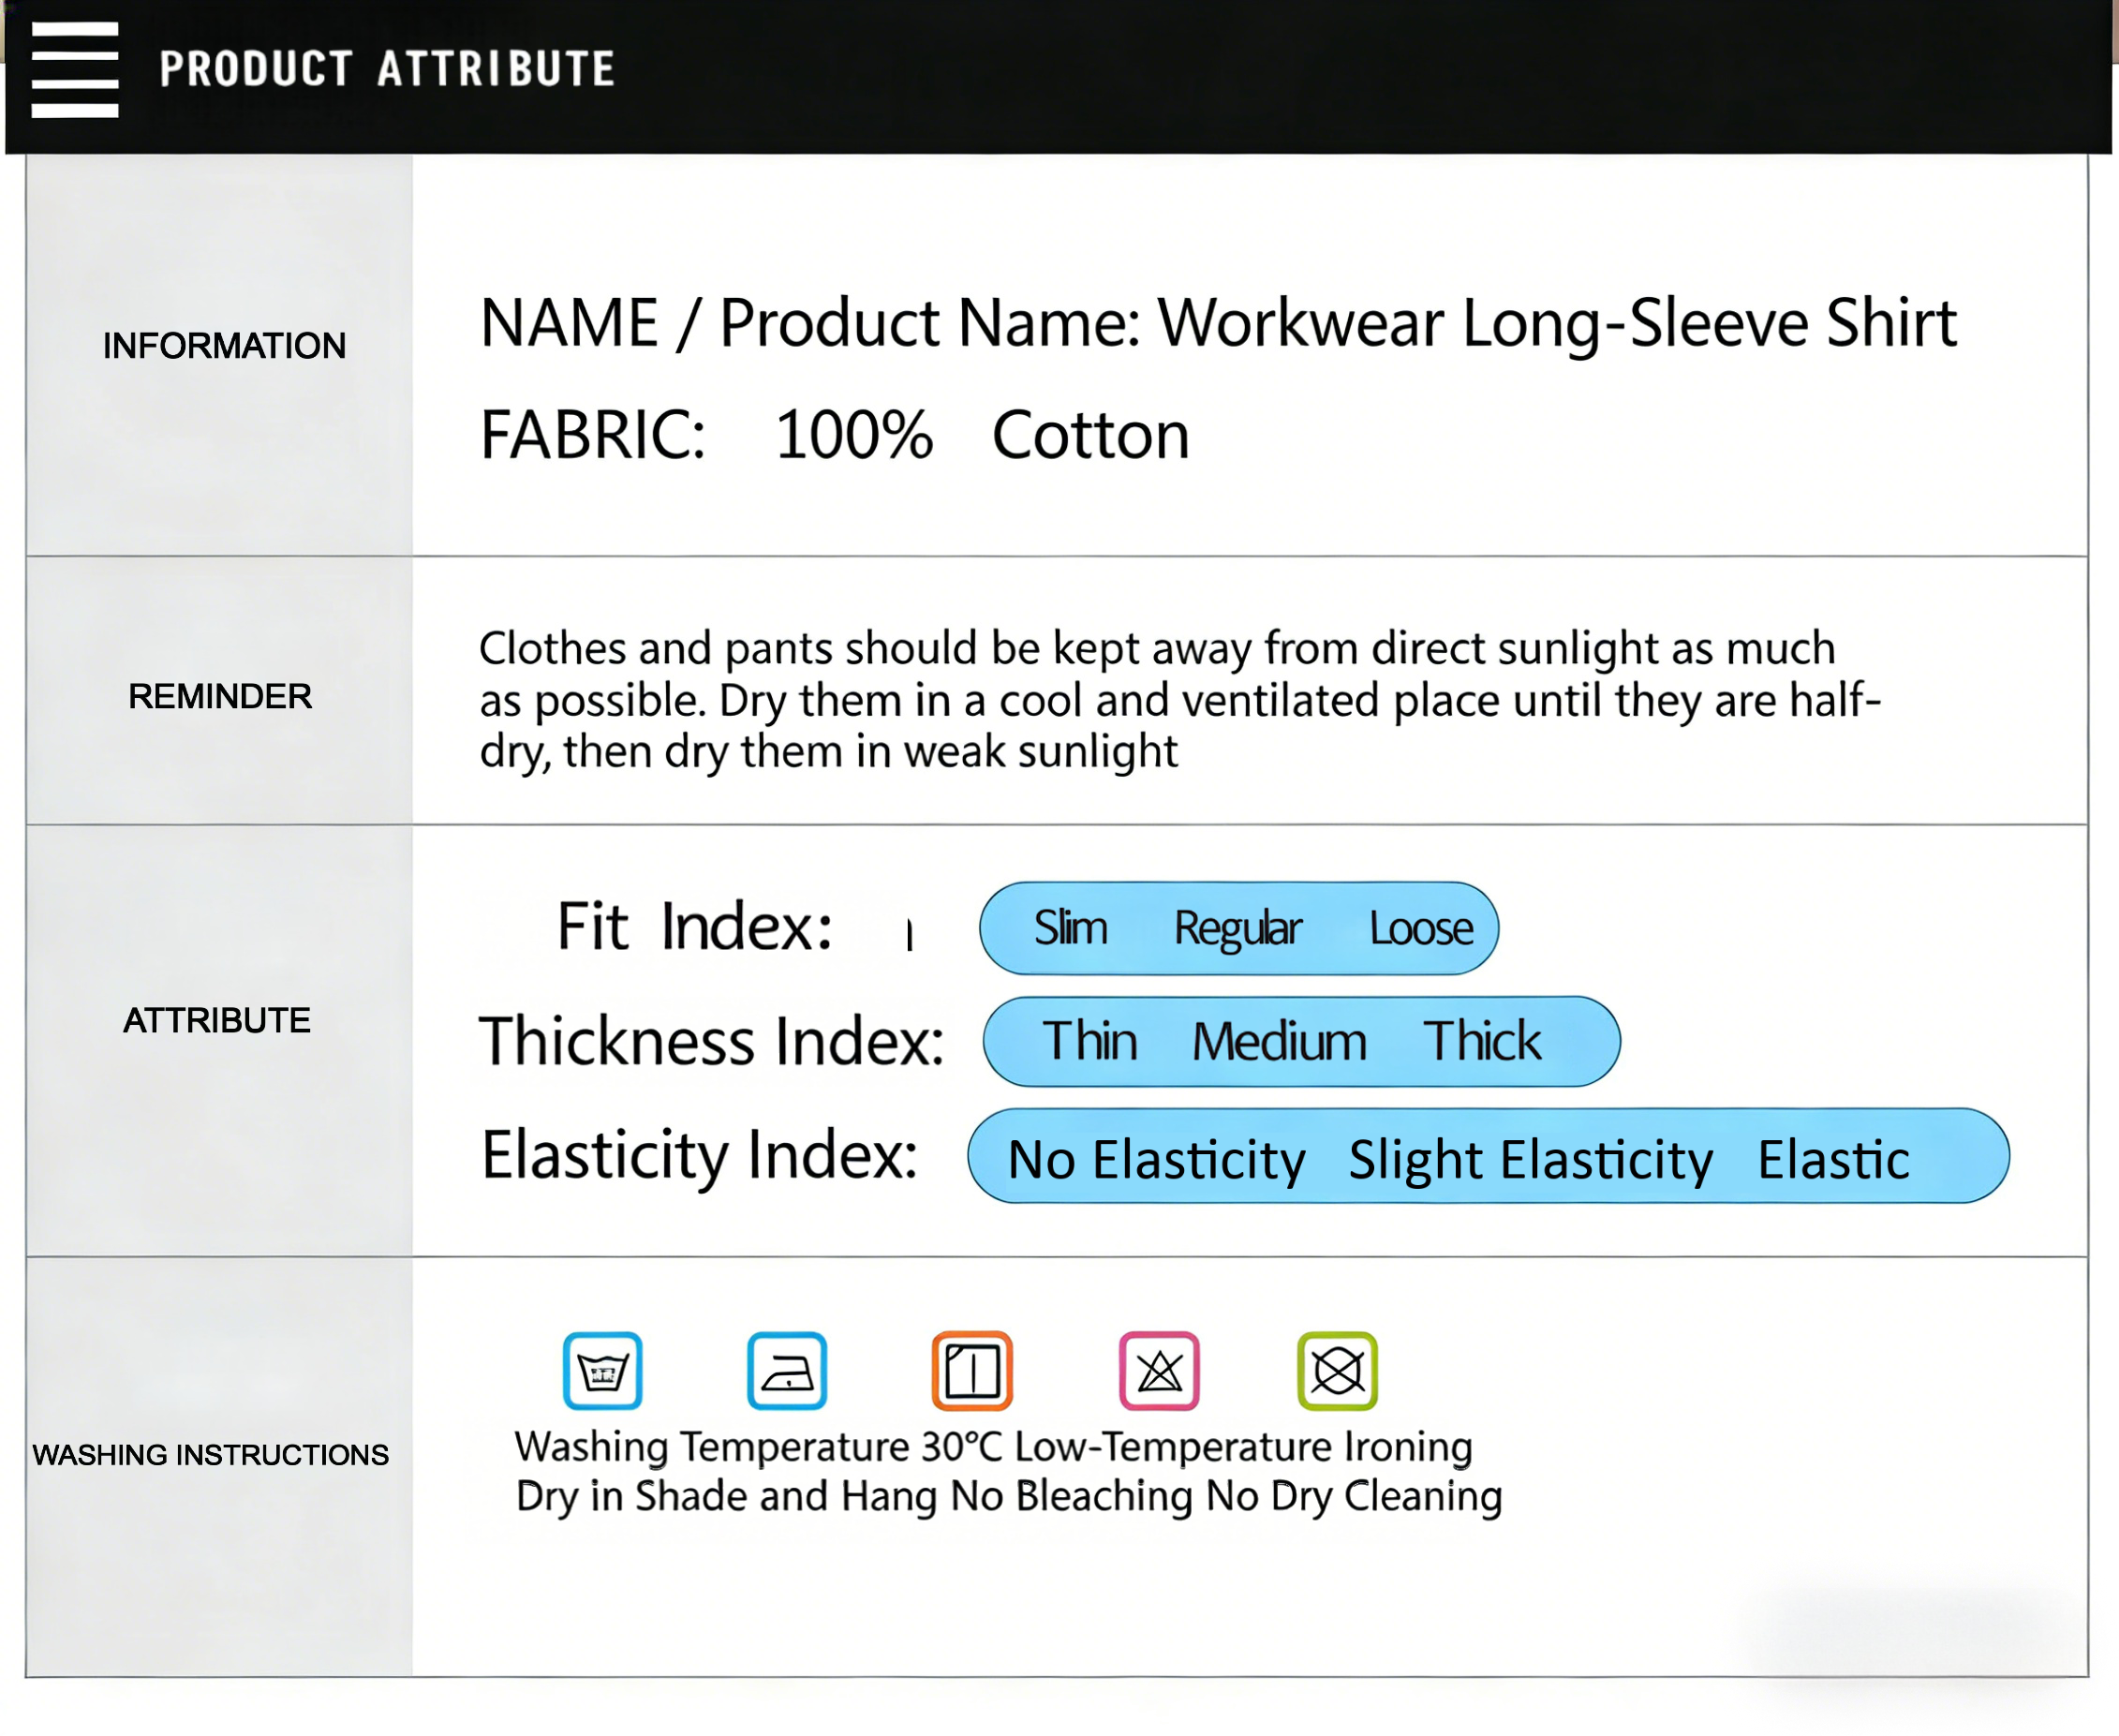Click the green no dry cleaning icon
The height and width of the screenshot is (1736, 2119).
point(1337,1370)
